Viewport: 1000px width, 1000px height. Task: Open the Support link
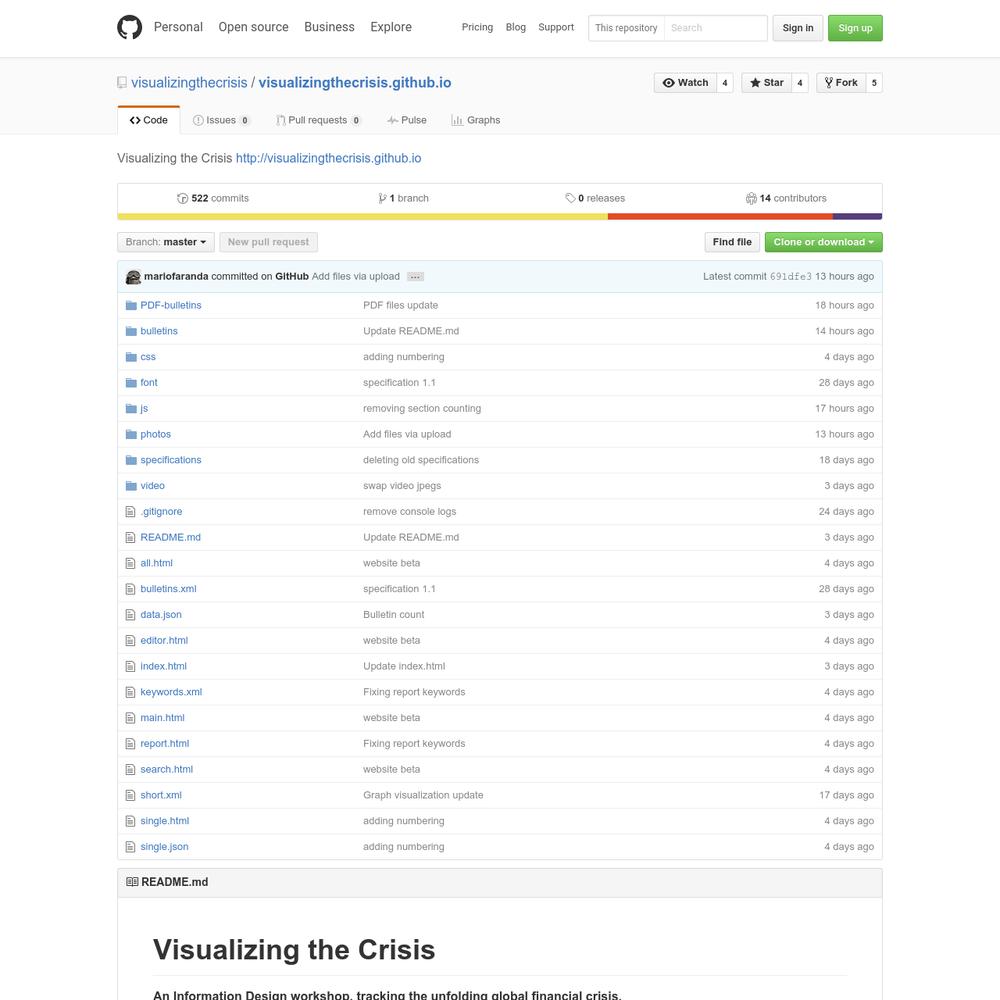coord(556,27)
